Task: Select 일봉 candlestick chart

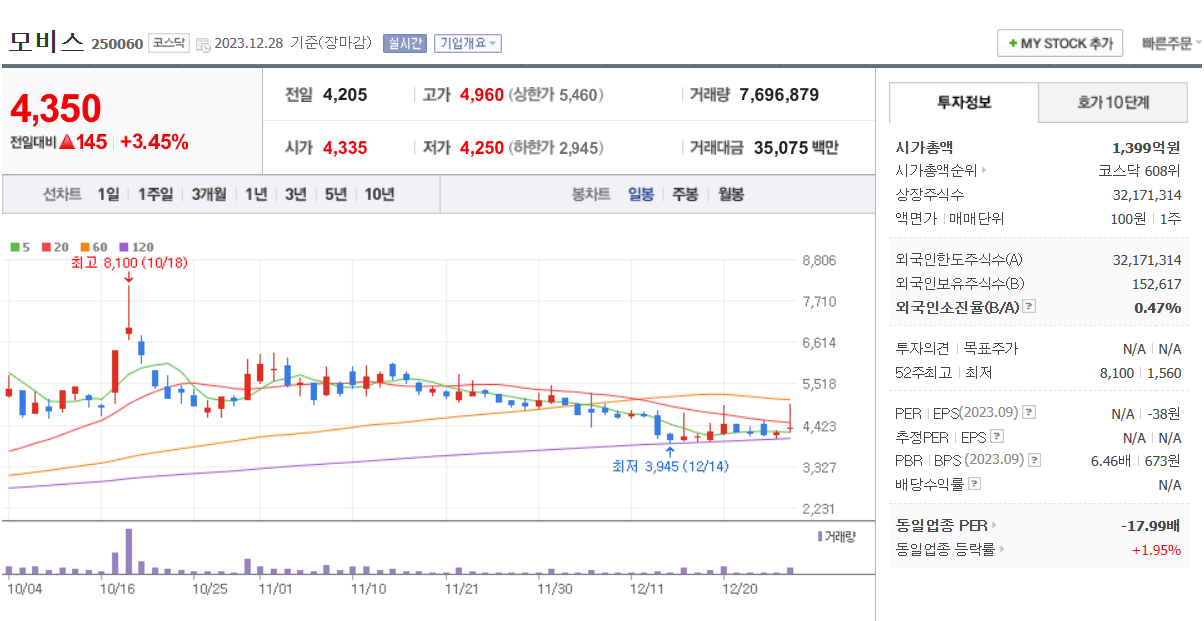Action: tap(641, 194)
